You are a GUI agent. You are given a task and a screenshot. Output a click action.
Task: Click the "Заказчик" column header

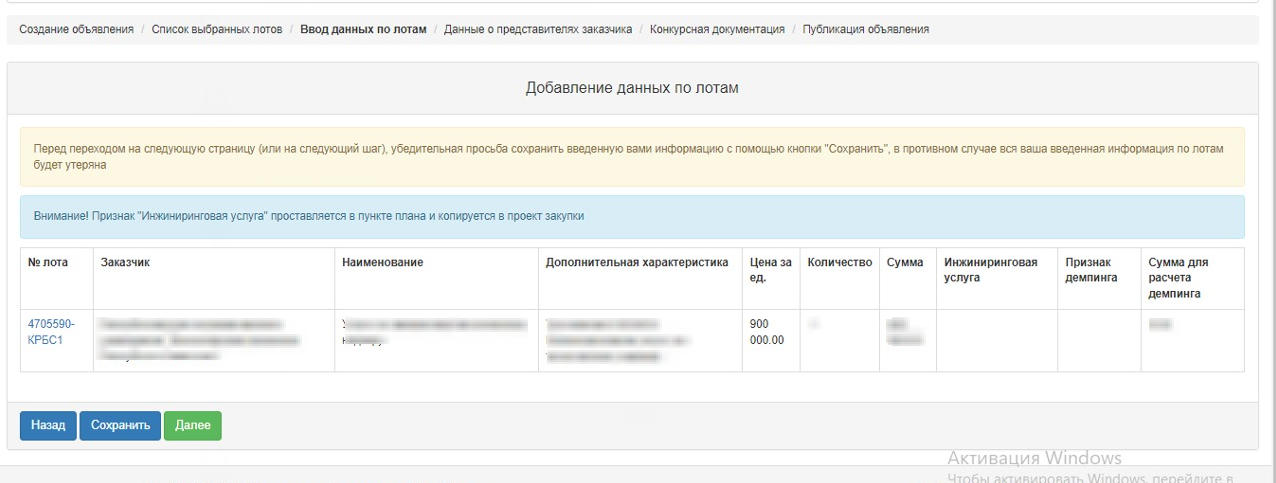coord(125,263)
